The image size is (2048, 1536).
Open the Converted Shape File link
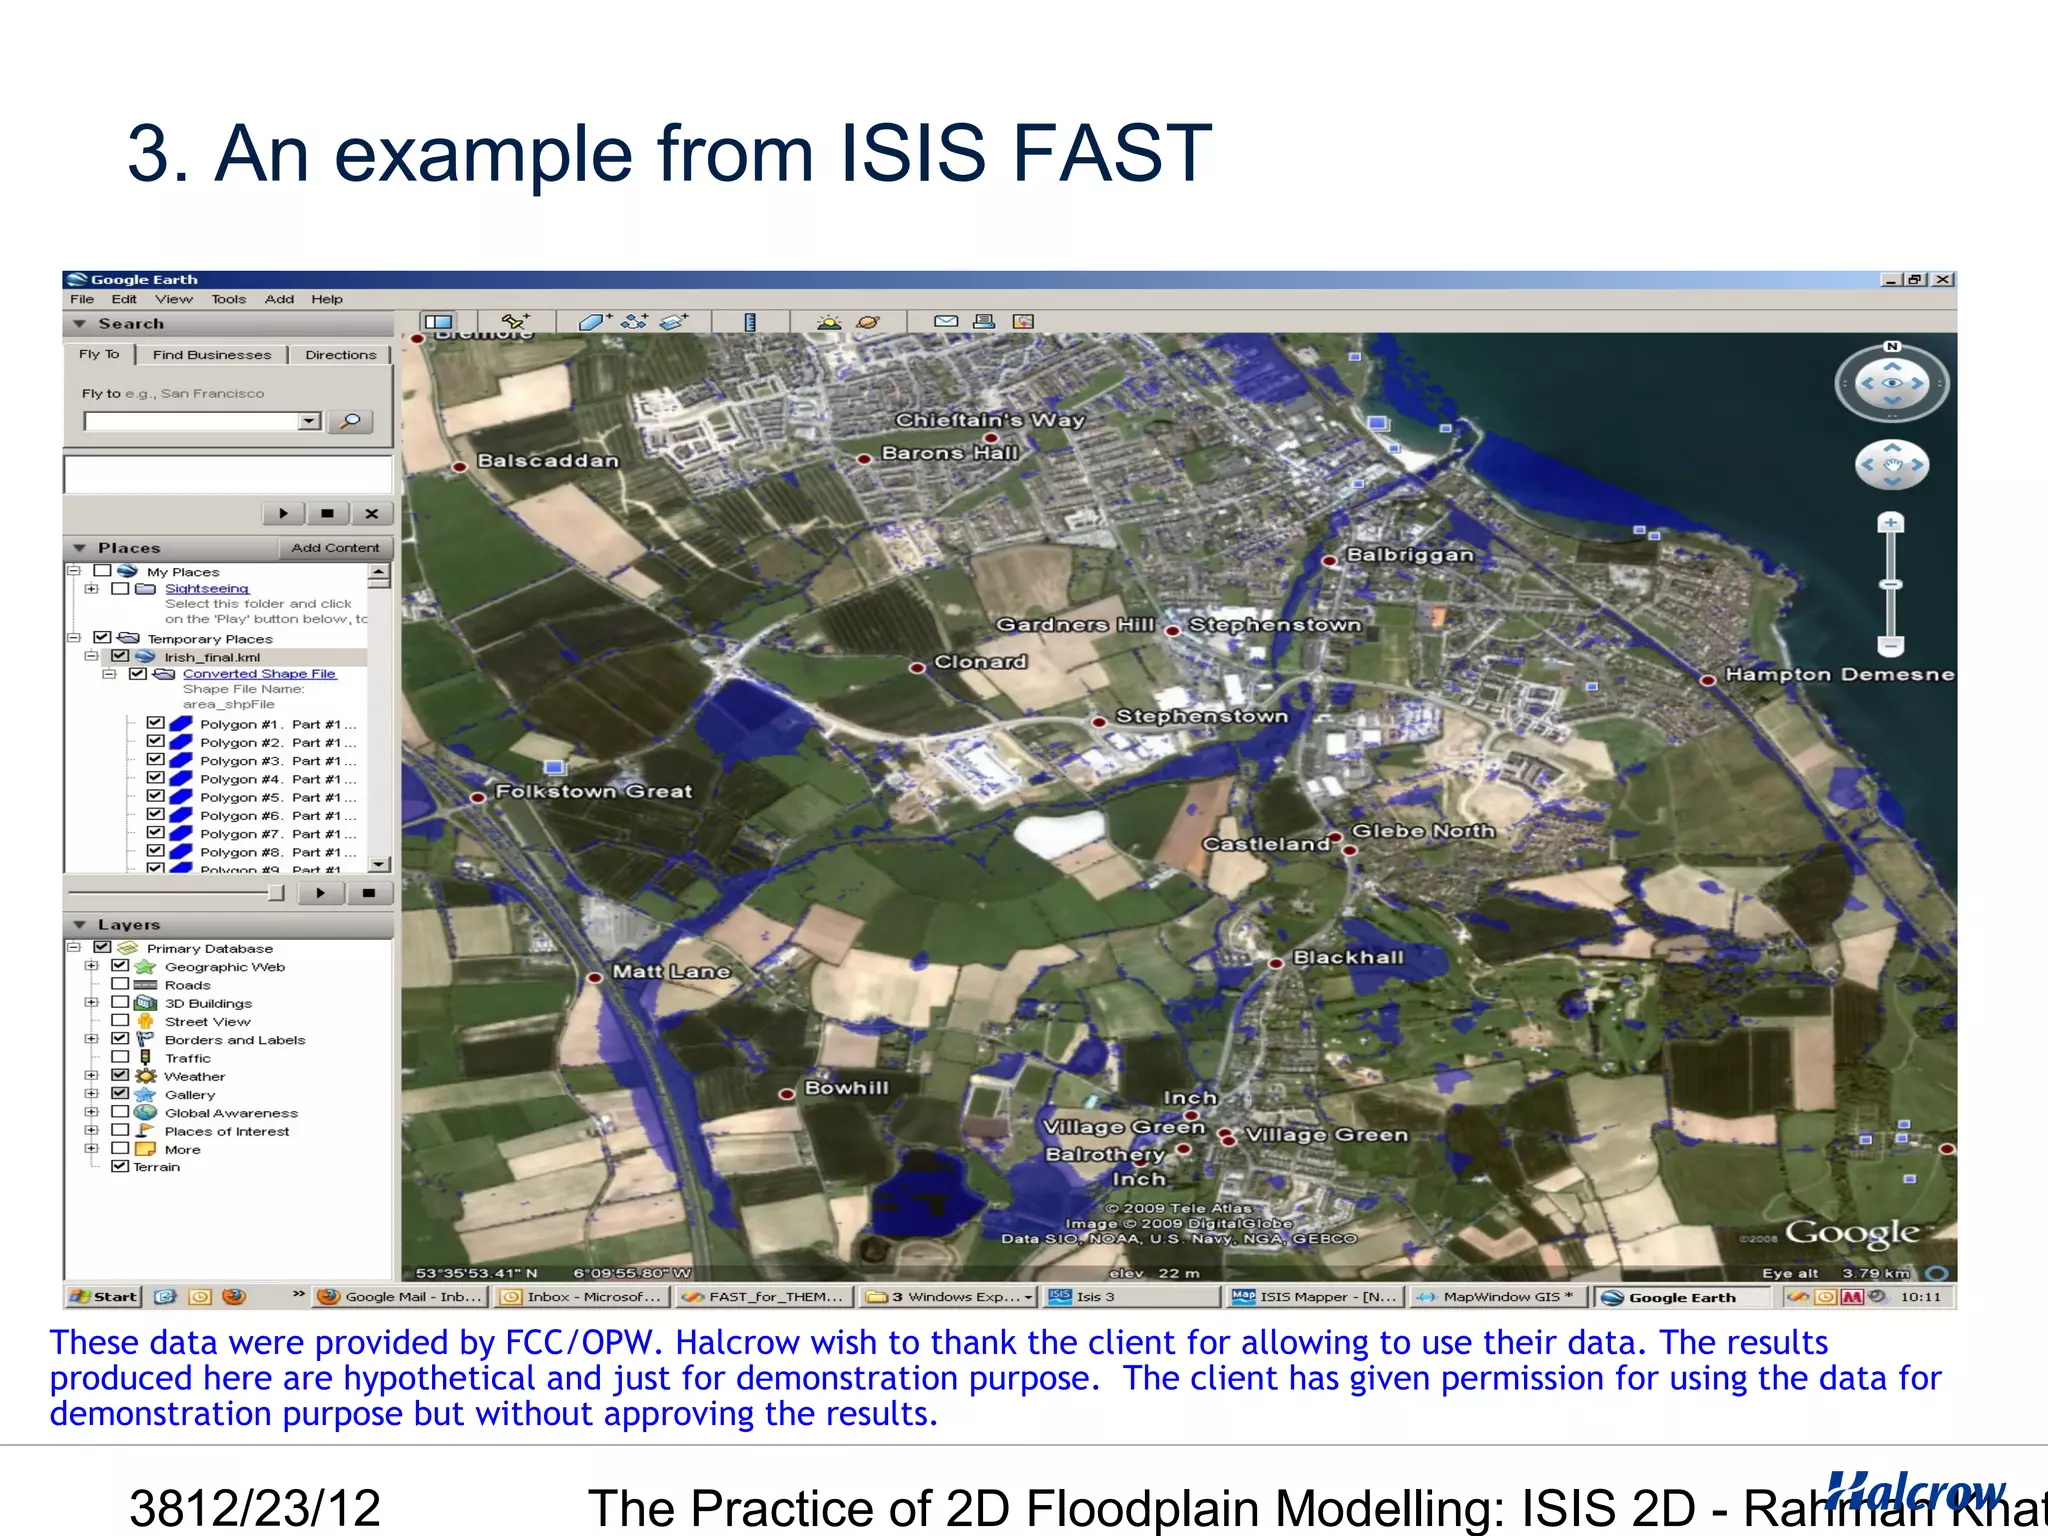pos(259,674)
